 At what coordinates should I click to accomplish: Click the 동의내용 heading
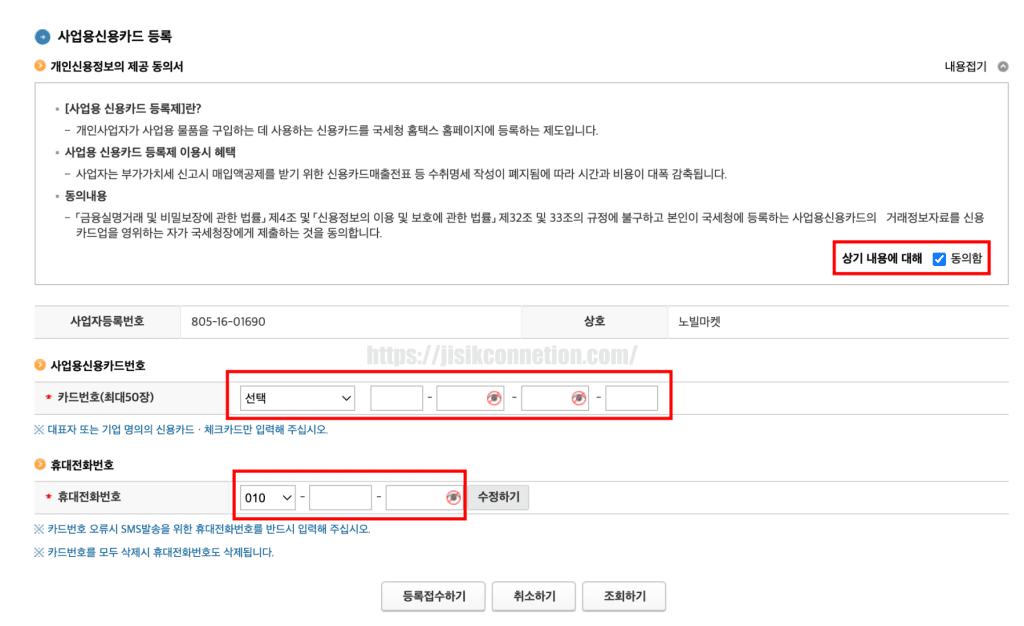[x=86, y=196]
